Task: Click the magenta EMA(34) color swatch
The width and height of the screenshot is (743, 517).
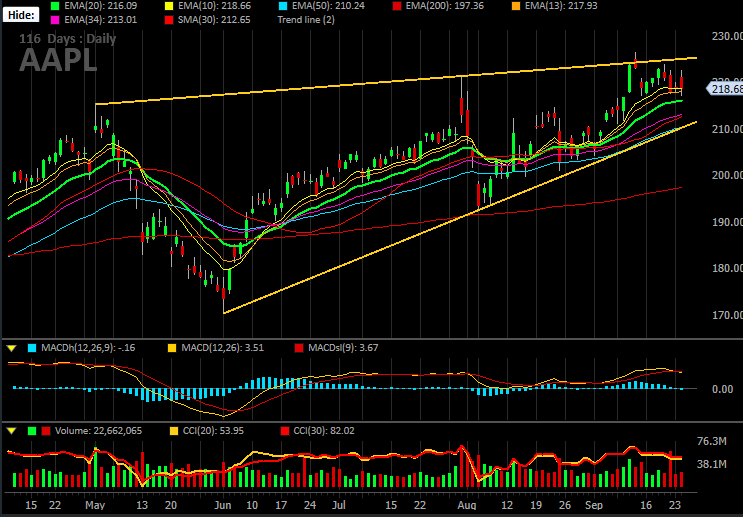Action: (x=55, y=20)
